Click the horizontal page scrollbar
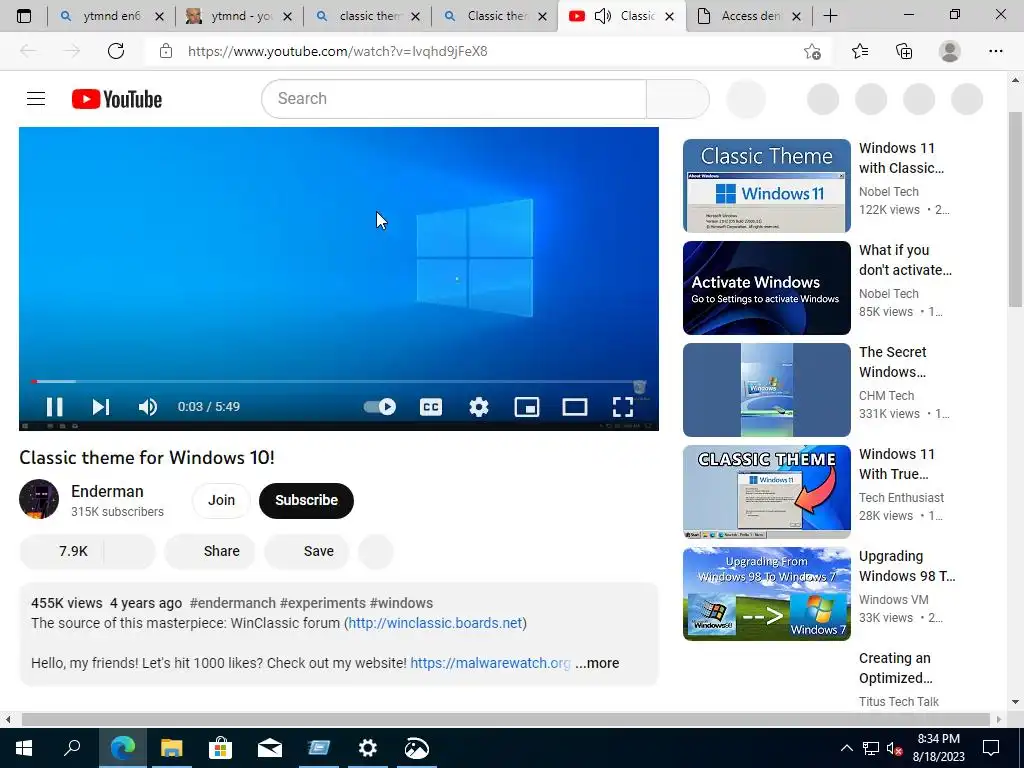The image size is (1024, 768). [x=506, y=719]
